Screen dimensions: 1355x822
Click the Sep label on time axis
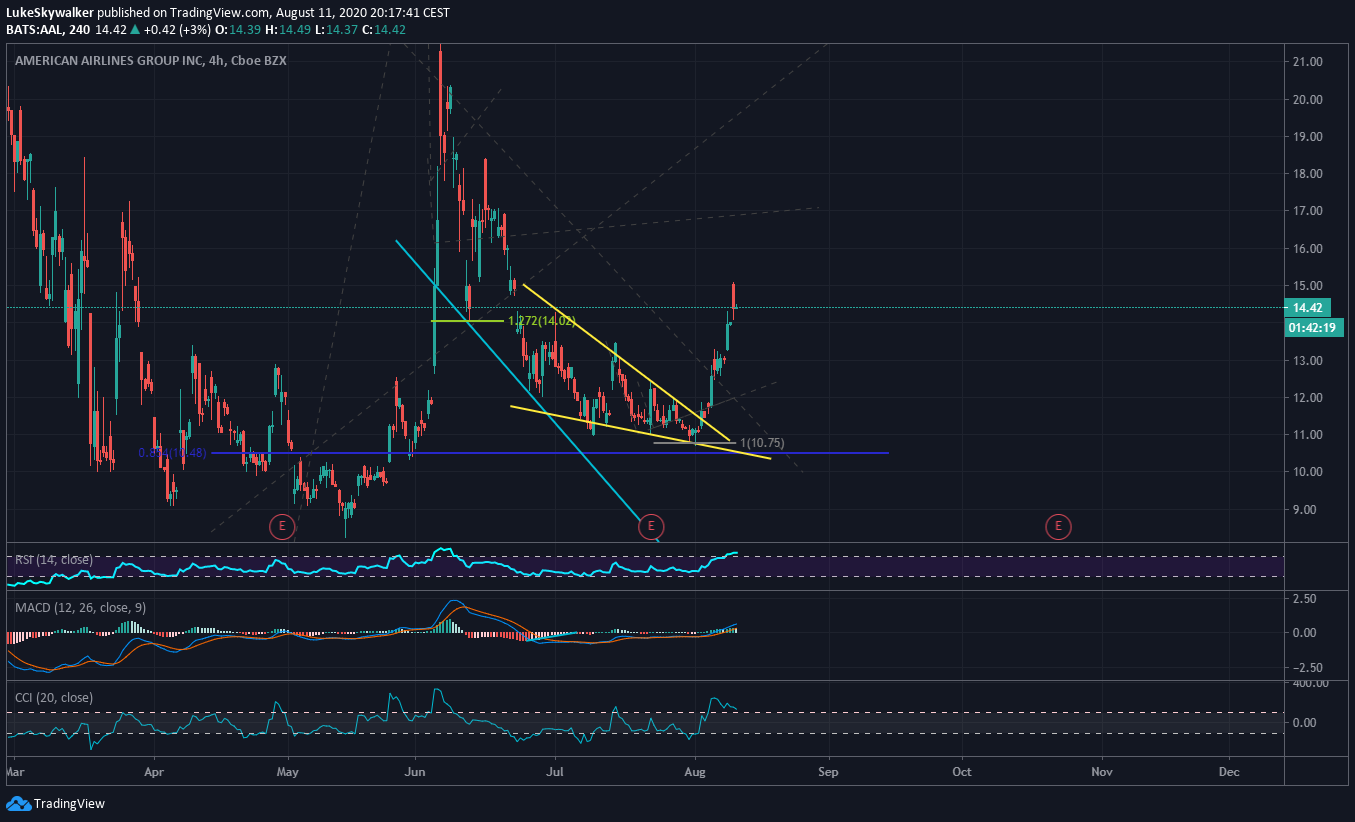pyautogui.click(x=826, y=772)
